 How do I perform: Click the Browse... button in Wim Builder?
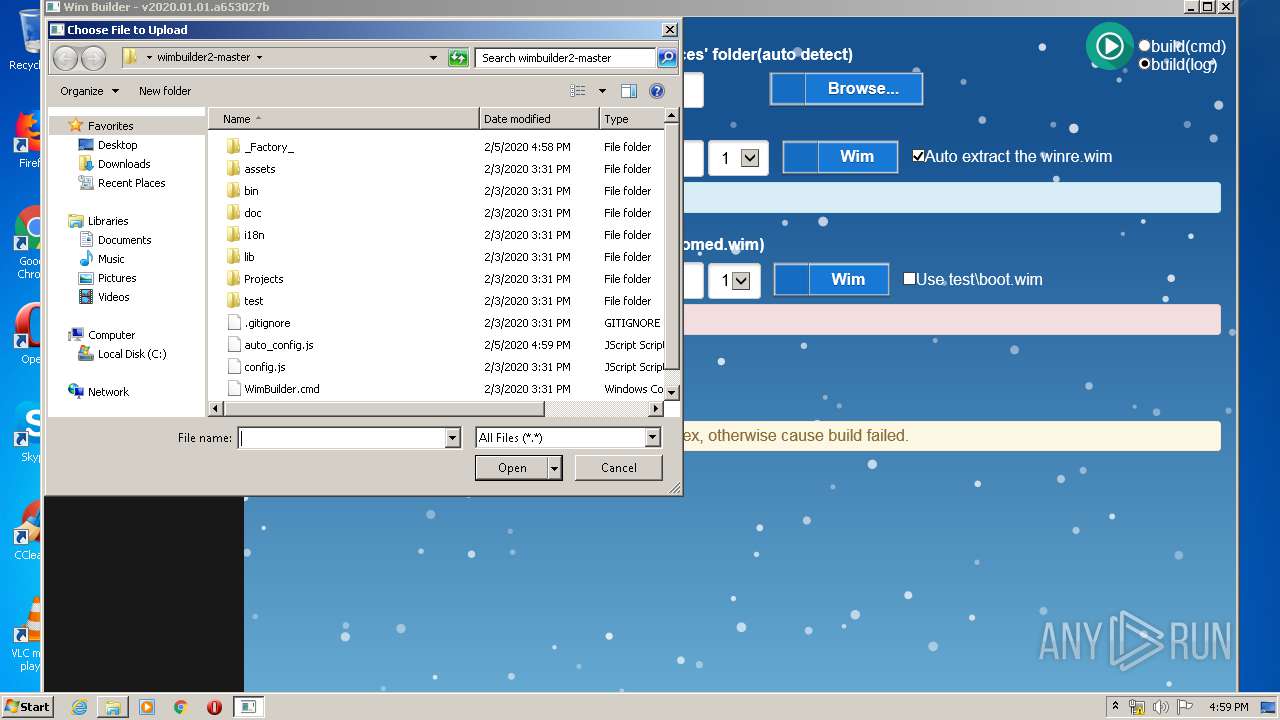point(846,88)
